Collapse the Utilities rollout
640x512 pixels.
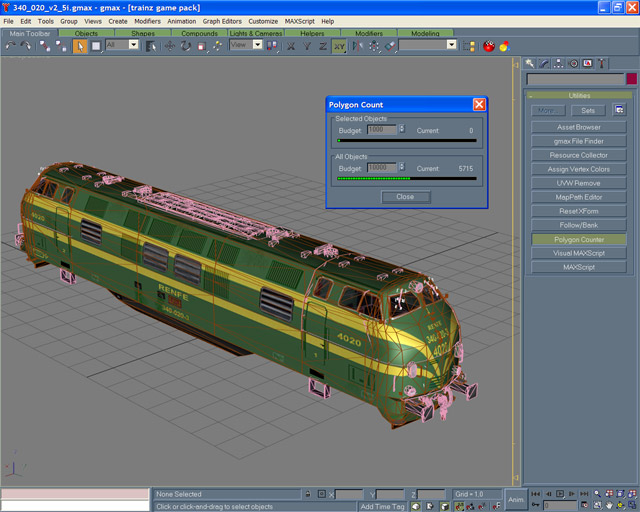(579, 95)
